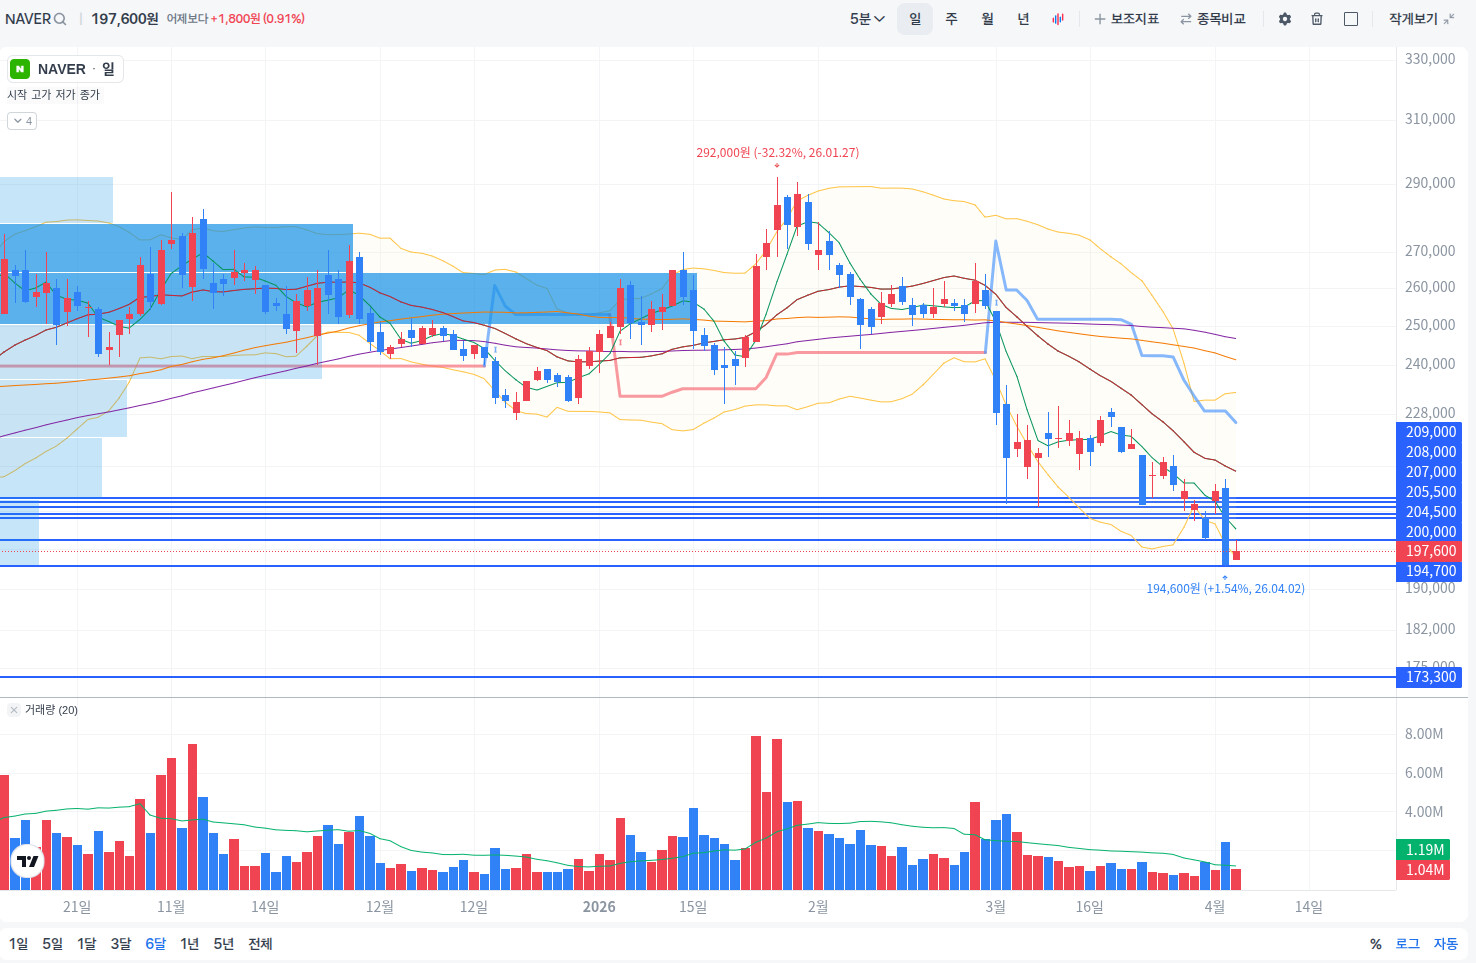Click the 16일 date on time axis

pyautogui.click(x=1089, y=907)
